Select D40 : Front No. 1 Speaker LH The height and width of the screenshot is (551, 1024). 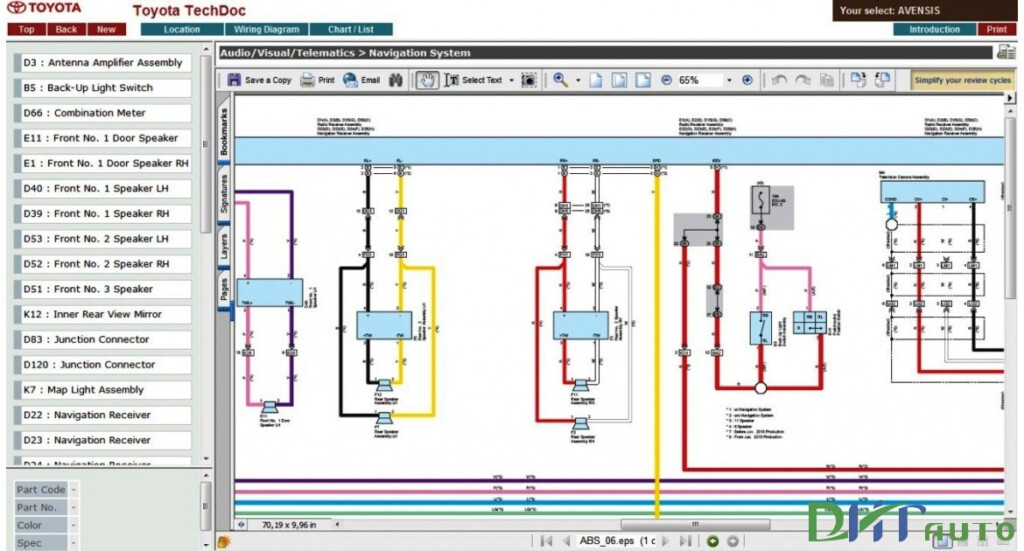pyautogui.click(x=103, y=189)
